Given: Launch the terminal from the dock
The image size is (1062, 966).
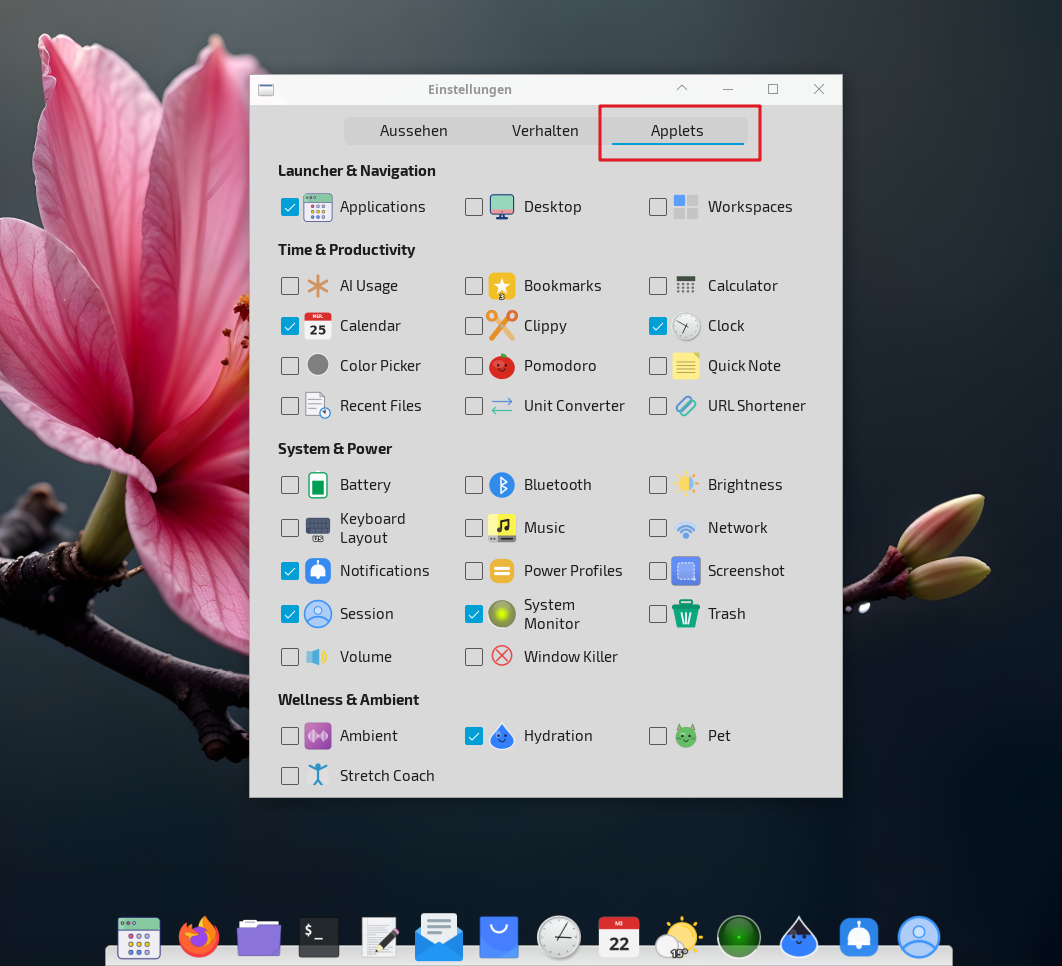Looking at the screenshot, I should (319, 937).
